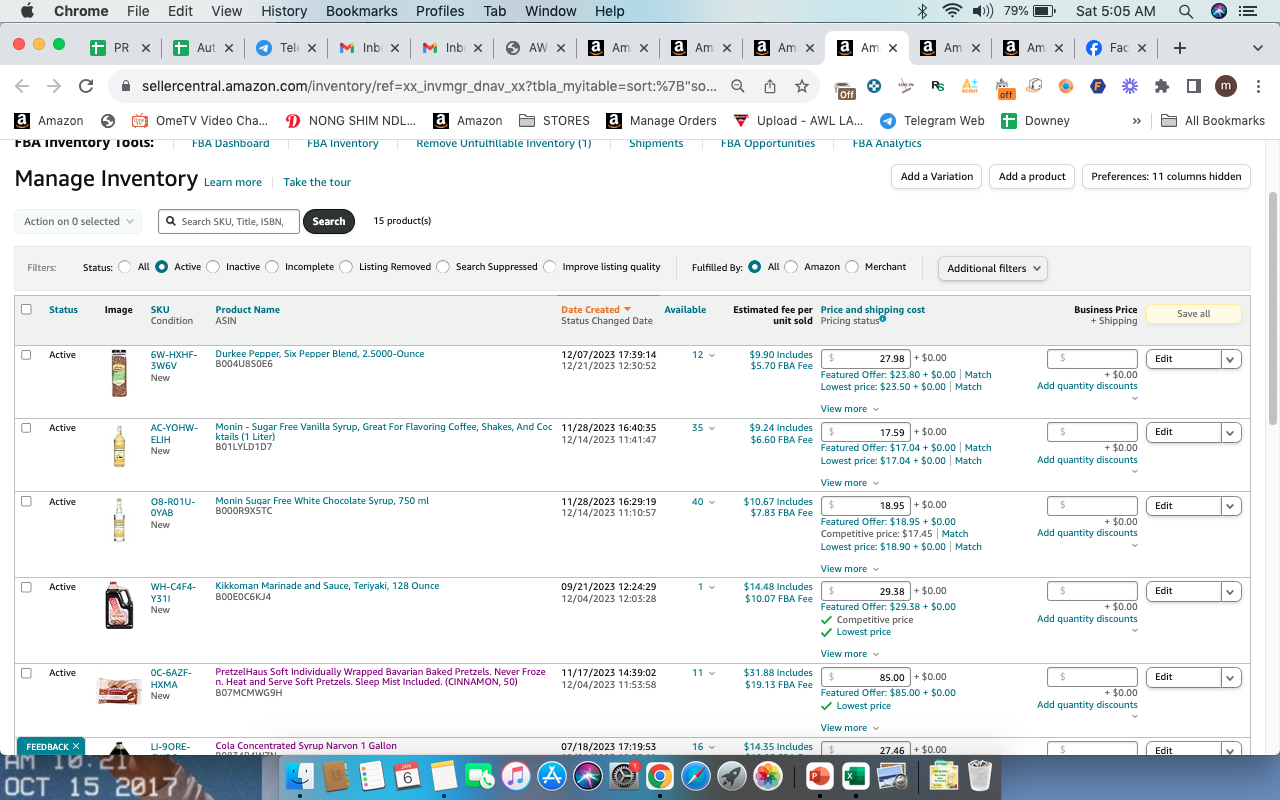Click 'Add a product' button
This screenshot has width=1280, height=800.
pyautogui.click(x=1033, y=176)
